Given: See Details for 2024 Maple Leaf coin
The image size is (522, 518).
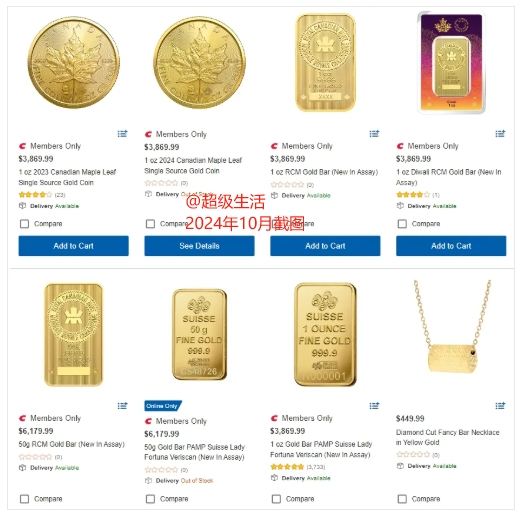Looking at the screenshot, I should (199, 246).
